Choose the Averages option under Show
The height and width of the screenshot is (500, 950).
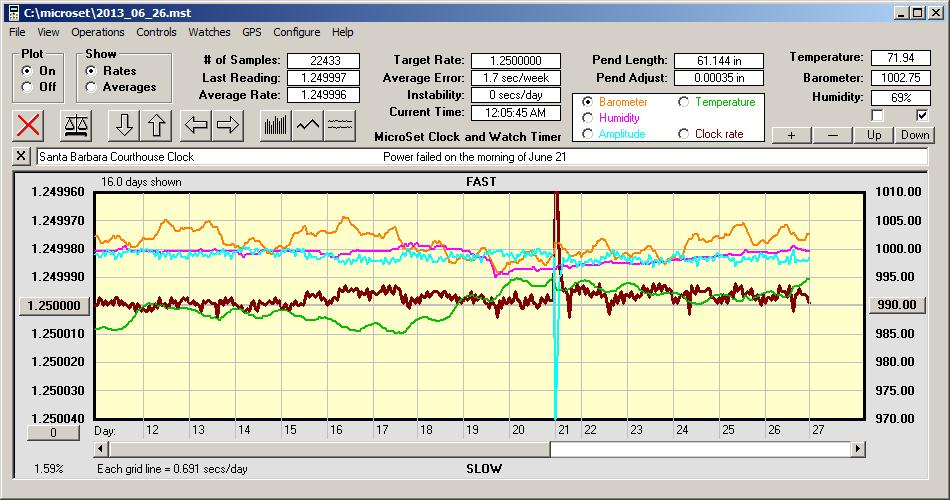(x=92, y=87)
